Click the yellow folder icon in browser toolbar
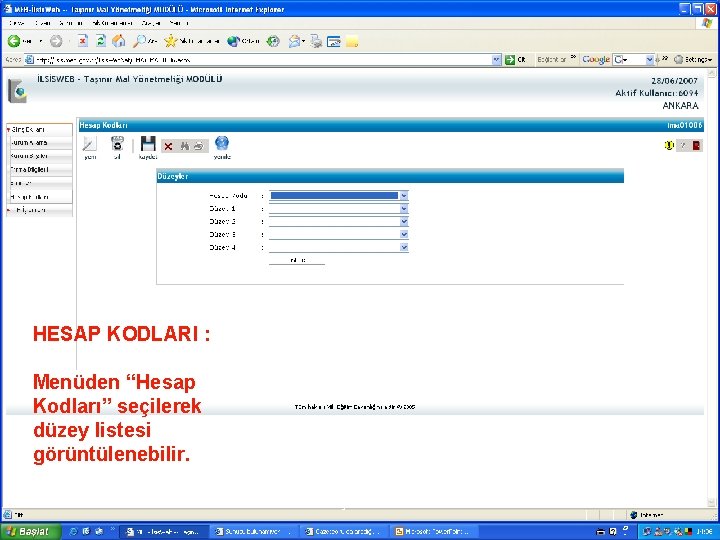720x540 pixels. 352,42
